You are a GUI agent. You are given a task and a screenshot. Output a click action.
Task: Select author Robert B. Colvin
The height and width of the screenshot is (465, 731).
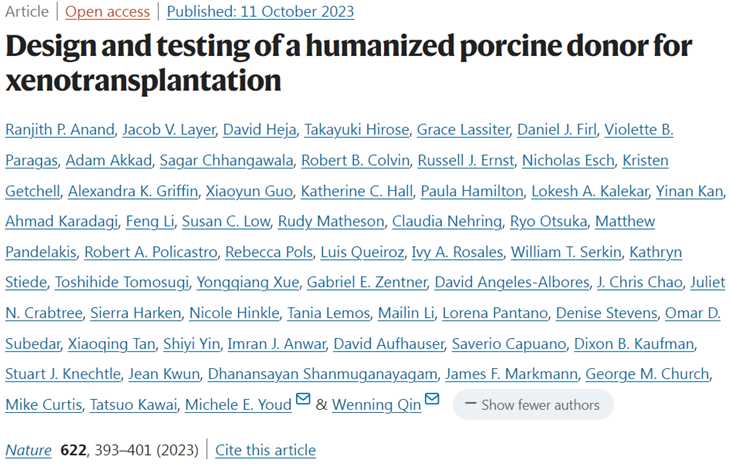(x=355, y=160)
